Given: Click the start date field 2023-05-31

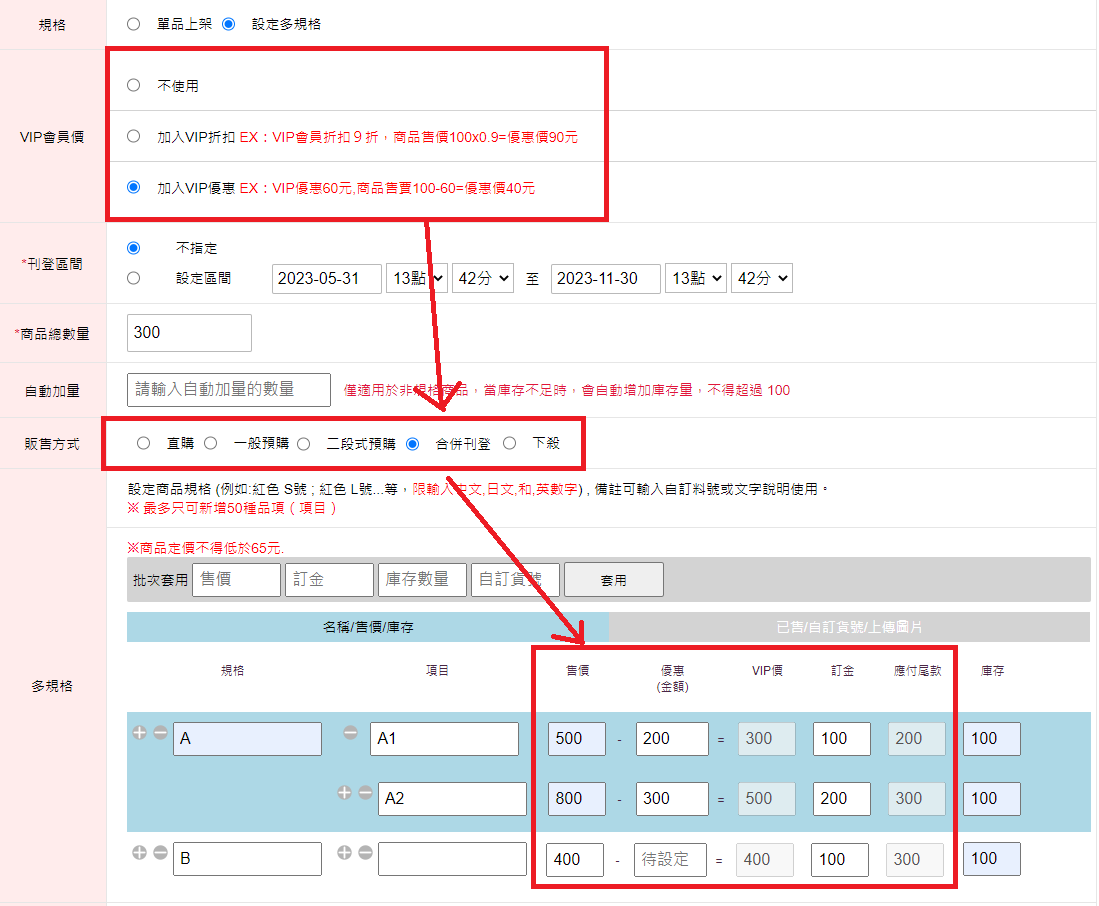Looking at the screenshot, I should click(327, 279).
